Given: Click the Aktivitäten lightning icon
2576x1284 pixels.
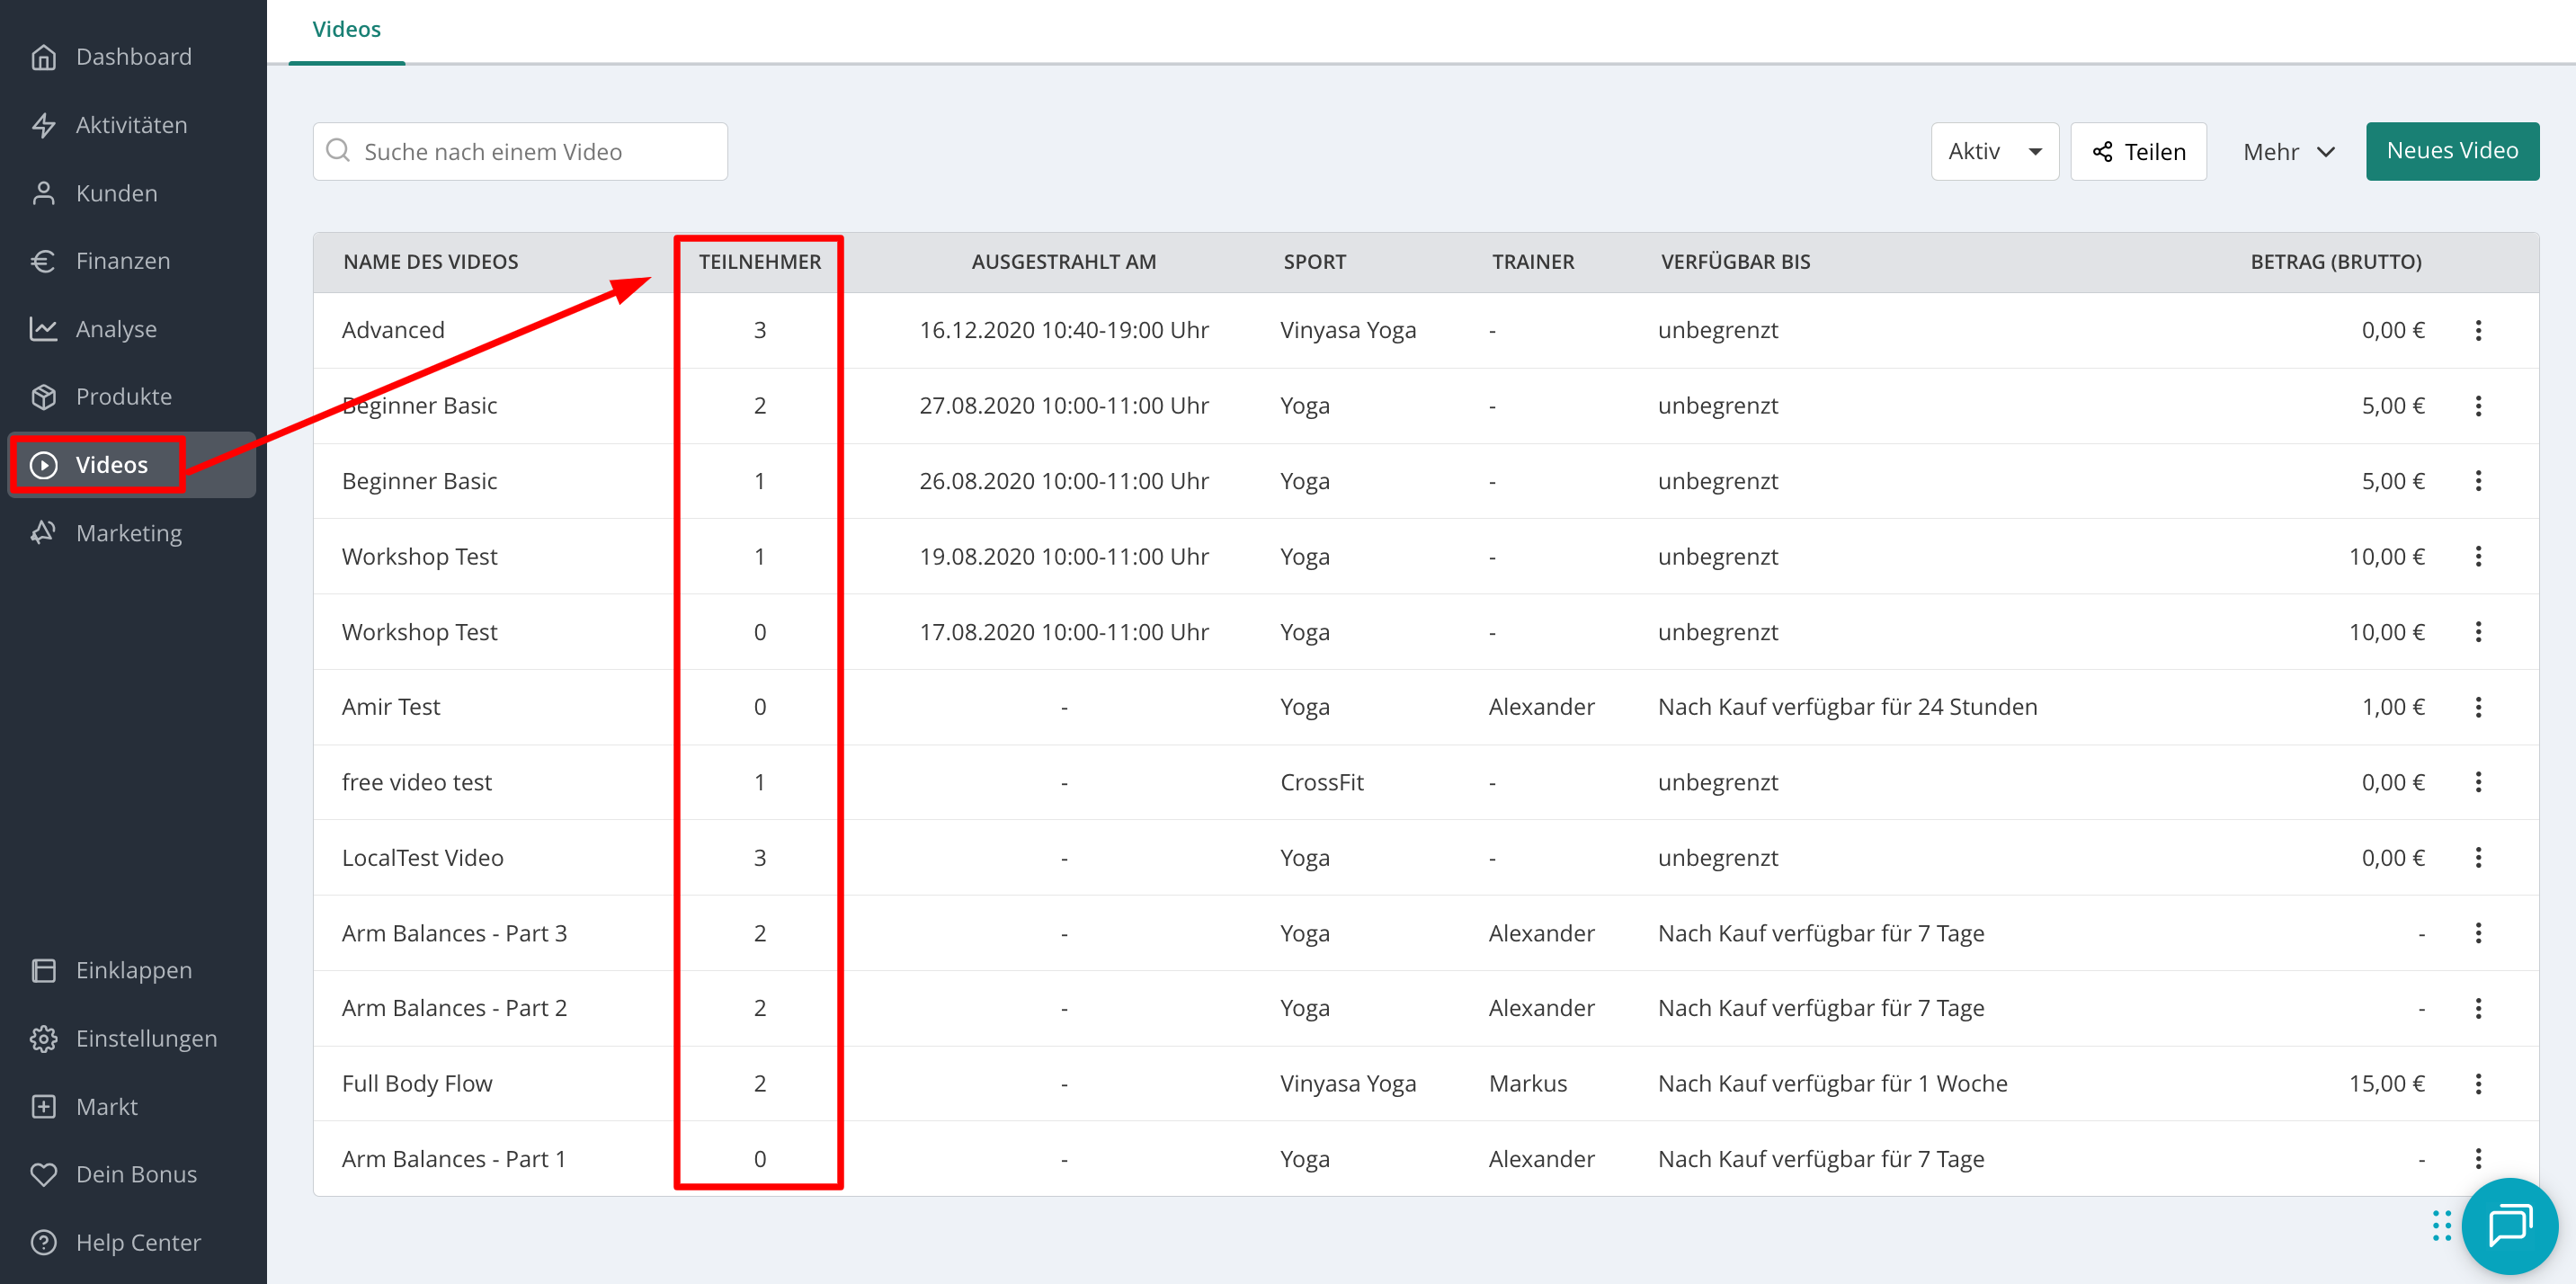Looking at the screenshot, I should click(43, 125).
